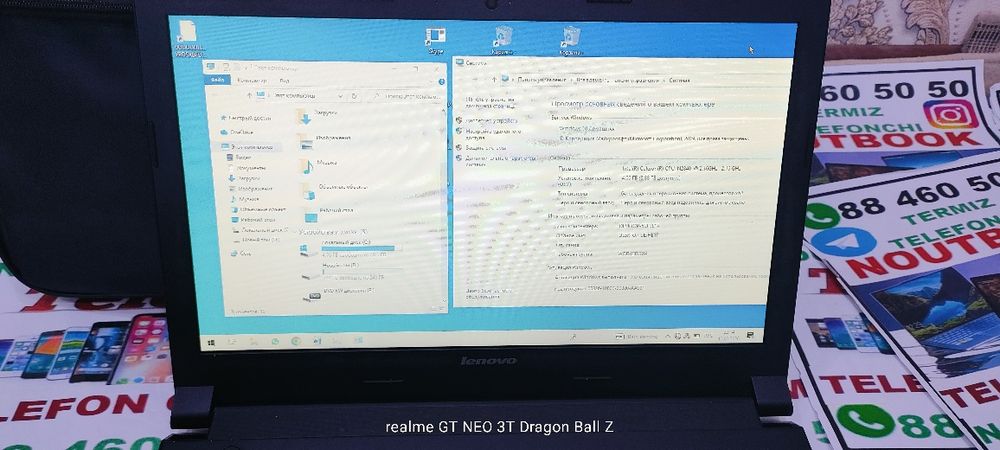Show hidden system tray icons
Screen dimensions: 1000x450
669,336
